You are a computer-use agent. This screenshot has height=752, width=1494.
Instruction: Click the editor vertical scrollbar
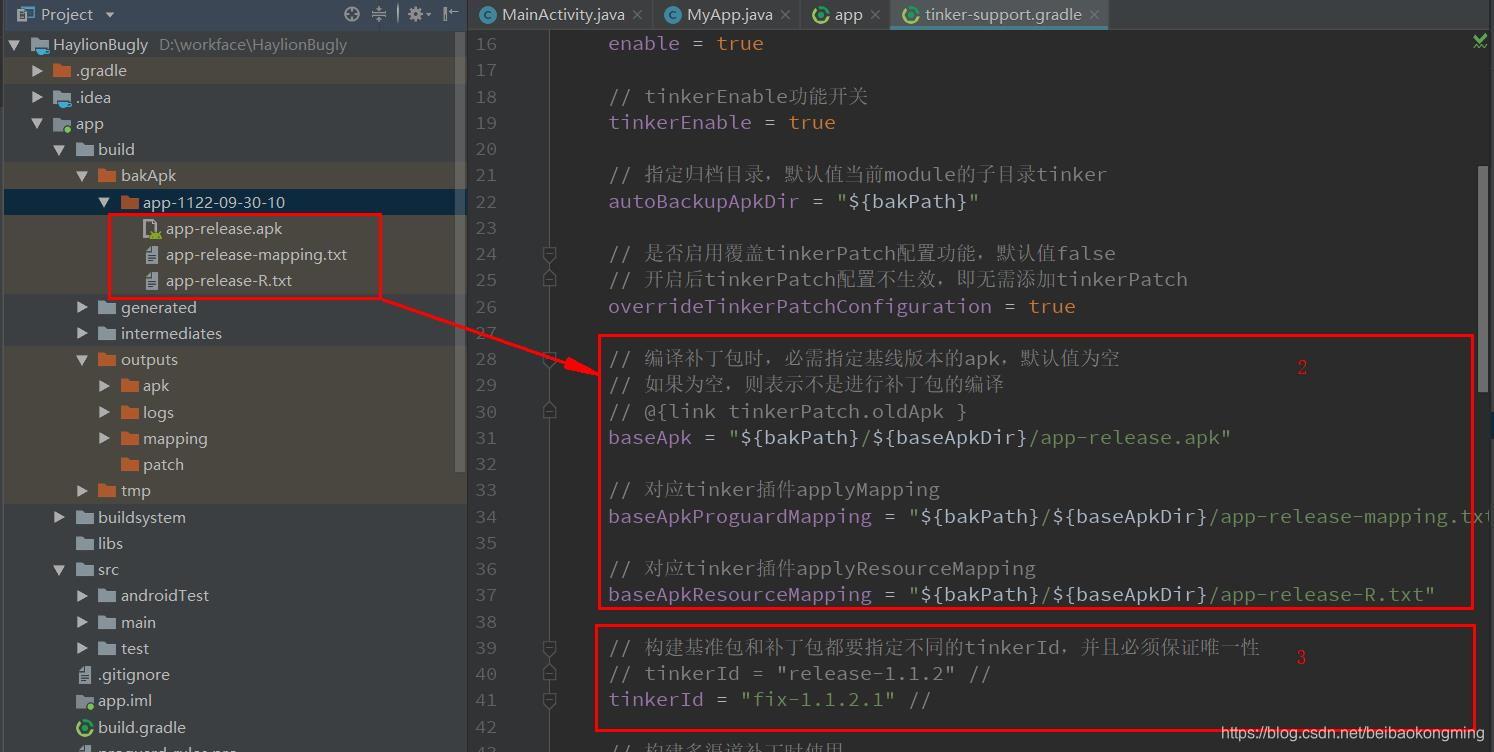tap(1484, 280)
